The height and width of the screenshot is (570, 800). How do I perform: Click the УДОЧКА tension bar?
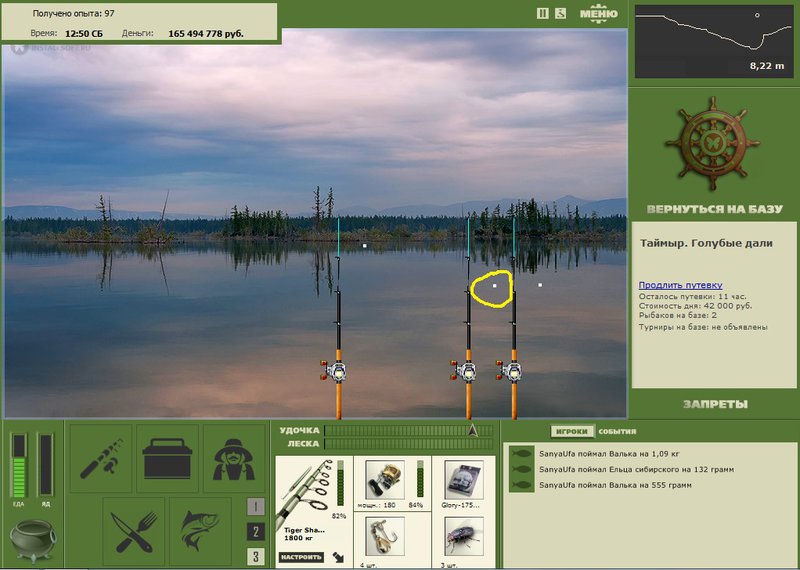click(x=409, y=431)
